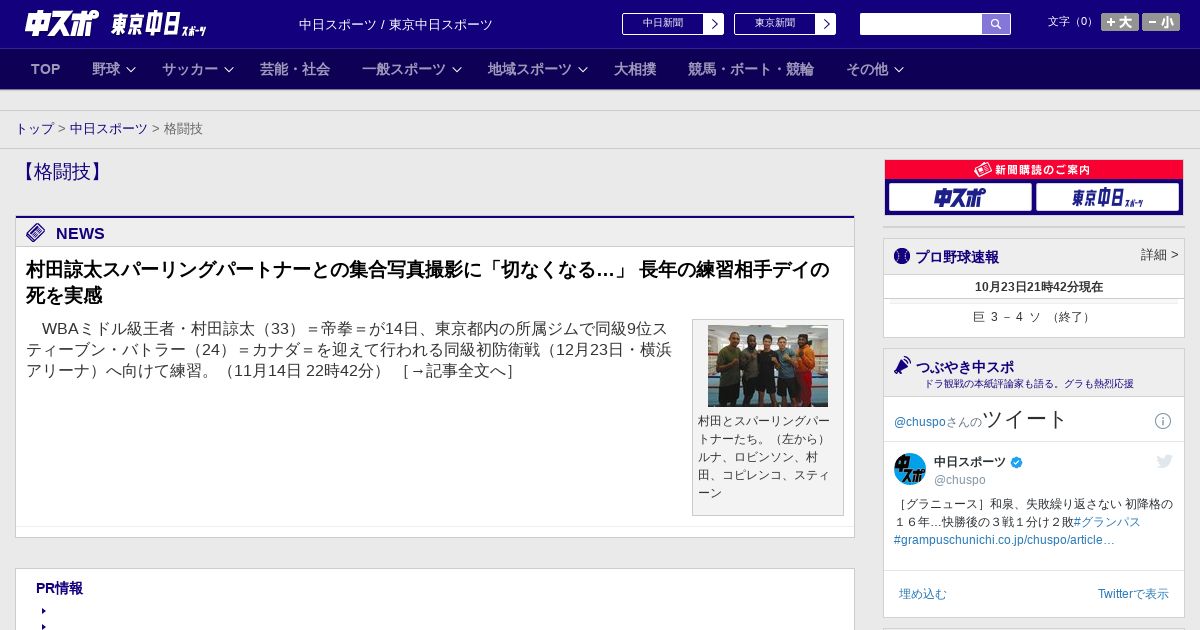The image size is (1200, 630).
Task: Click the 巨 3-4 ソ score row
Action: click(1034, 317)
